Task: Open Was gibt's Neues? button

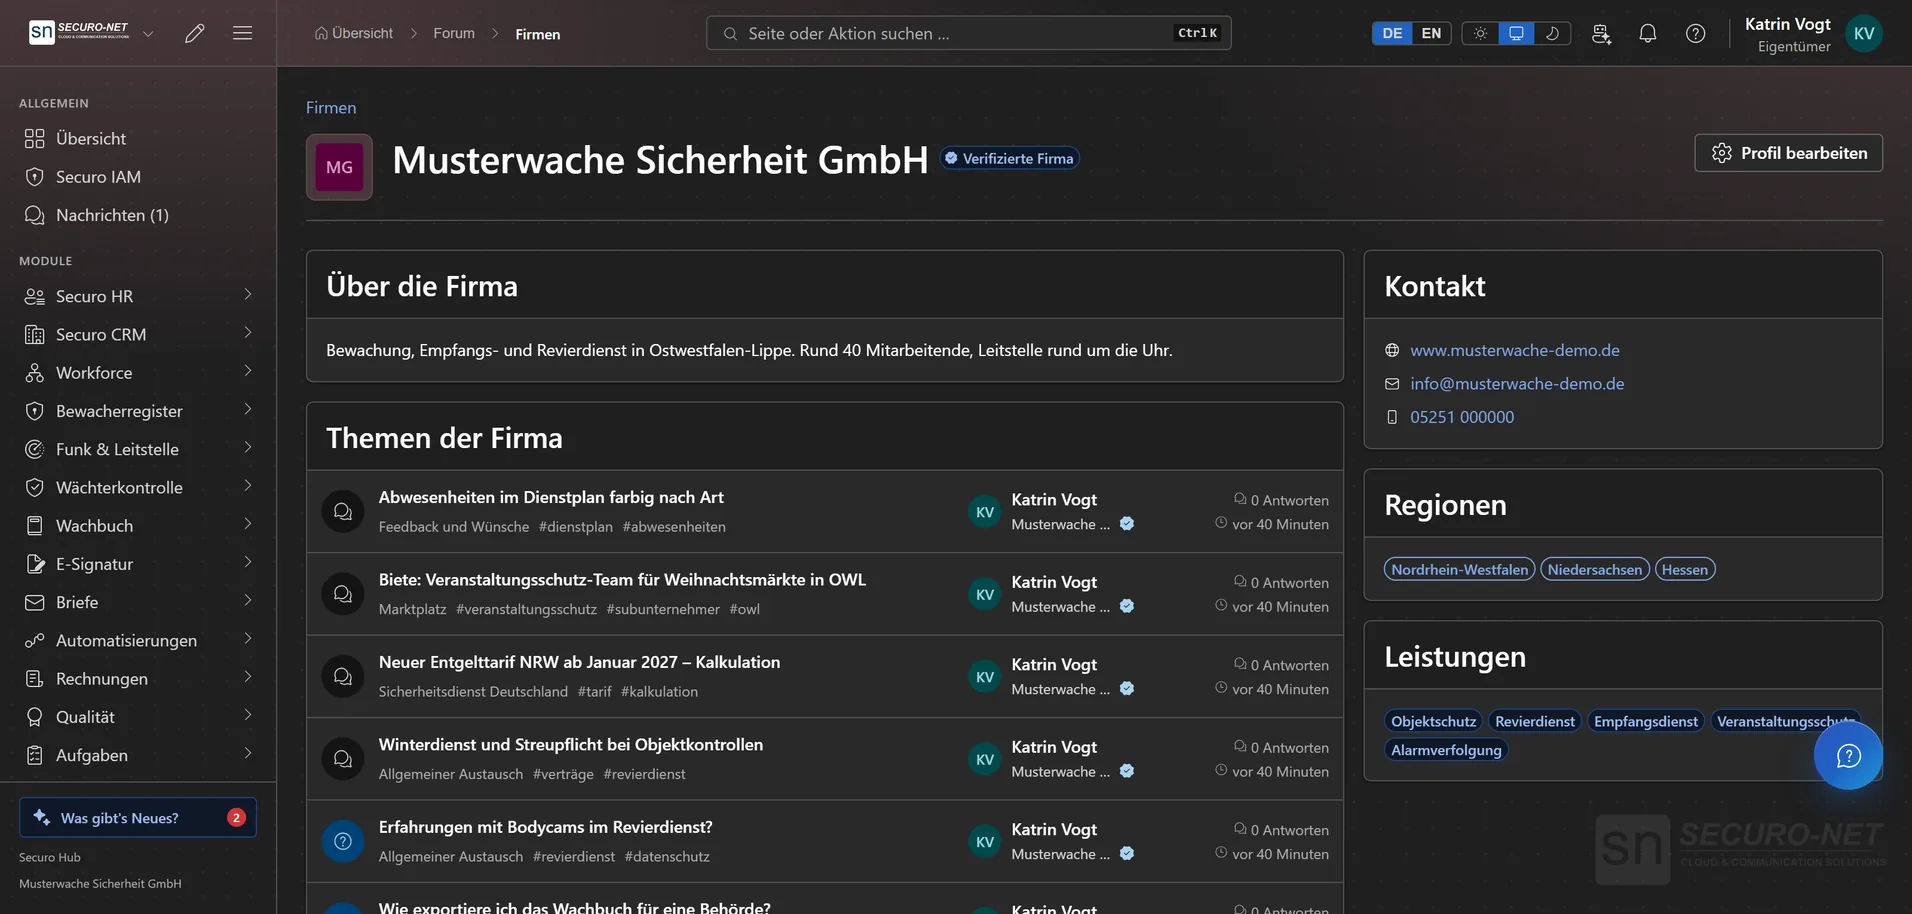Action: (x=138, y=817)
